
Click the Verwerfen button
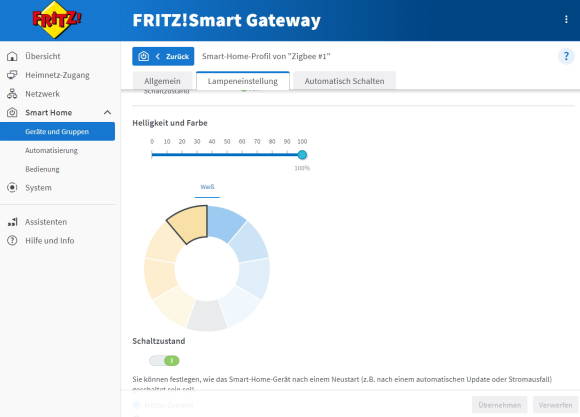[x=555, y=405]
